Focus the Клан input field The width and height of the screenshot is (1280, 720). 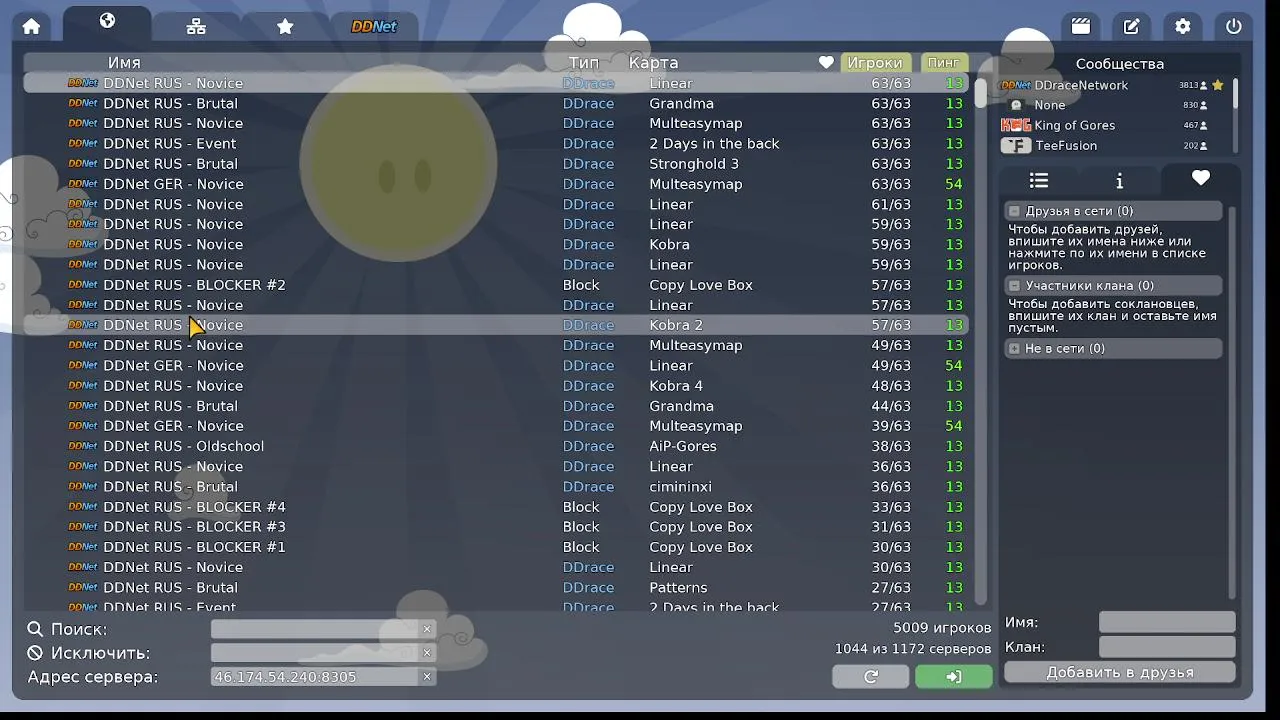tap(1167, 647)
